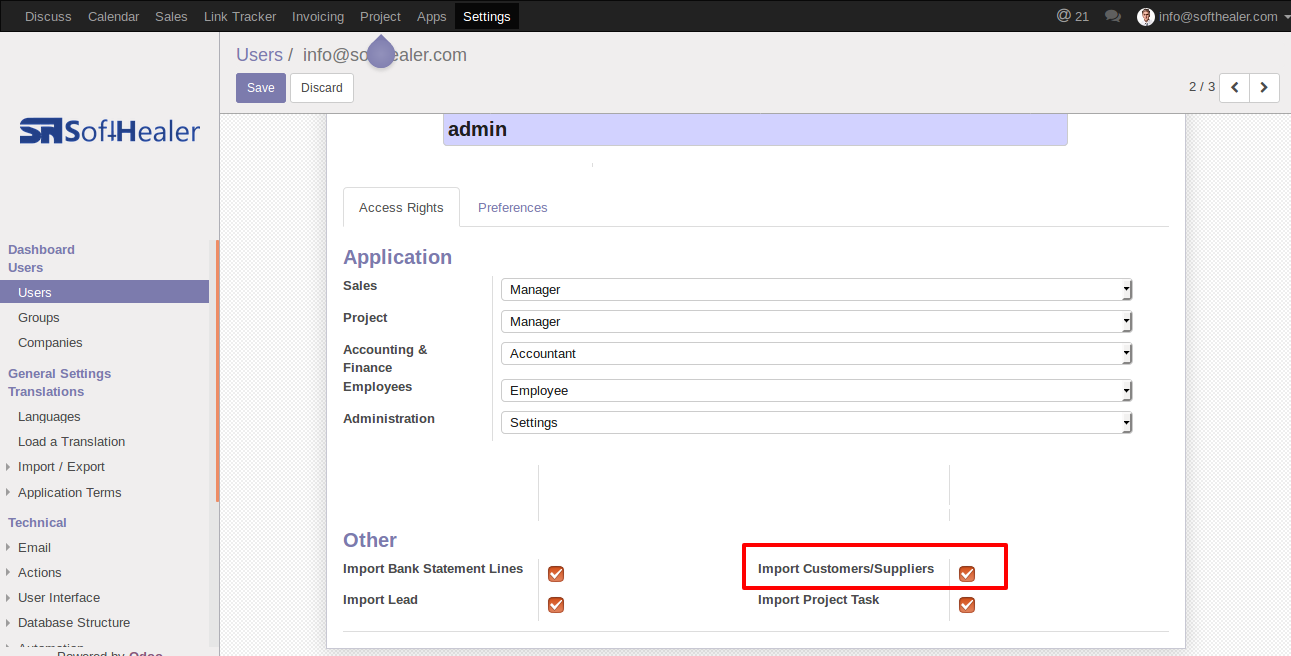The image size is (1291, 656).
Task: Open the Sales access level dropdown
Action: coord(816,290)
